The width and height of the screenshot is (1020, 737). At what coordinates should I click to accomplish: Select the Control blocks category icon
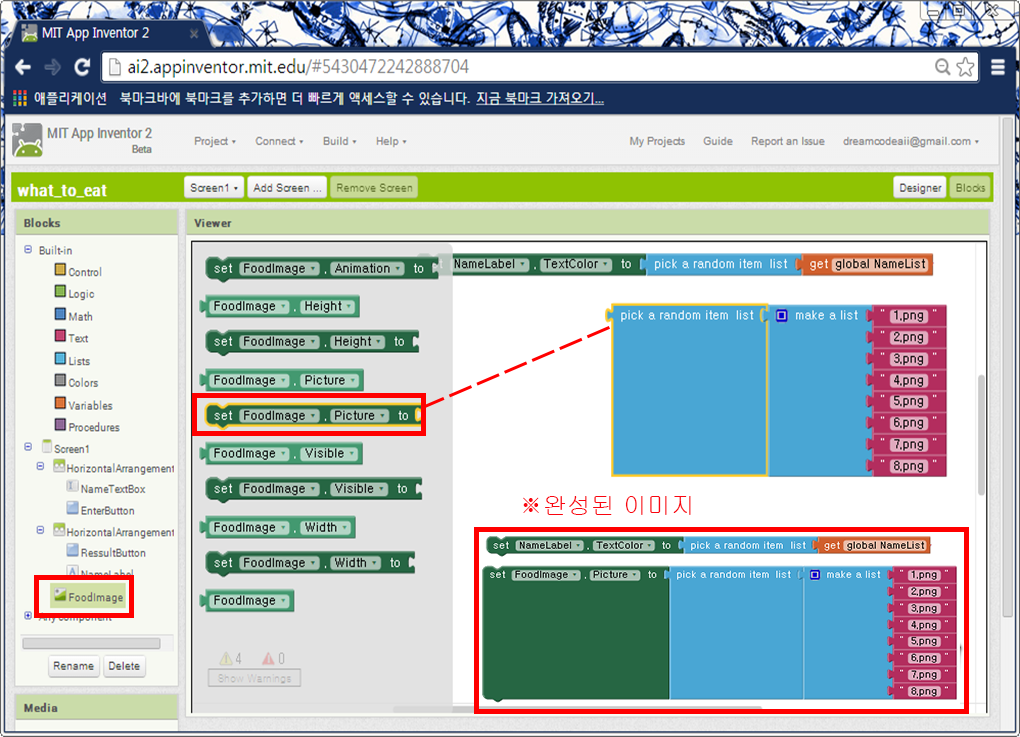60,271
